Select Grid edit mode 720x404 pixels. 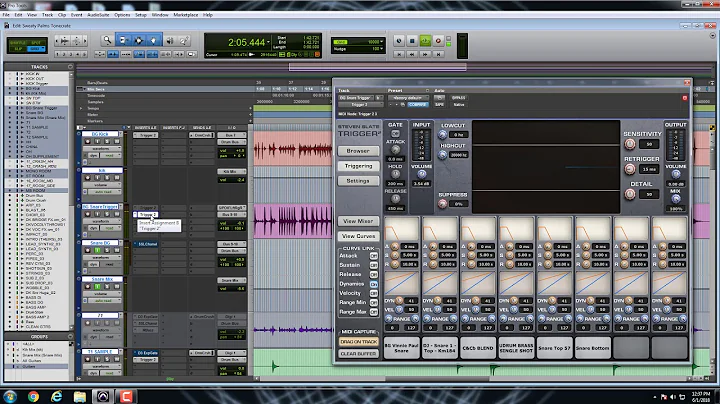(x=36, y=48)
